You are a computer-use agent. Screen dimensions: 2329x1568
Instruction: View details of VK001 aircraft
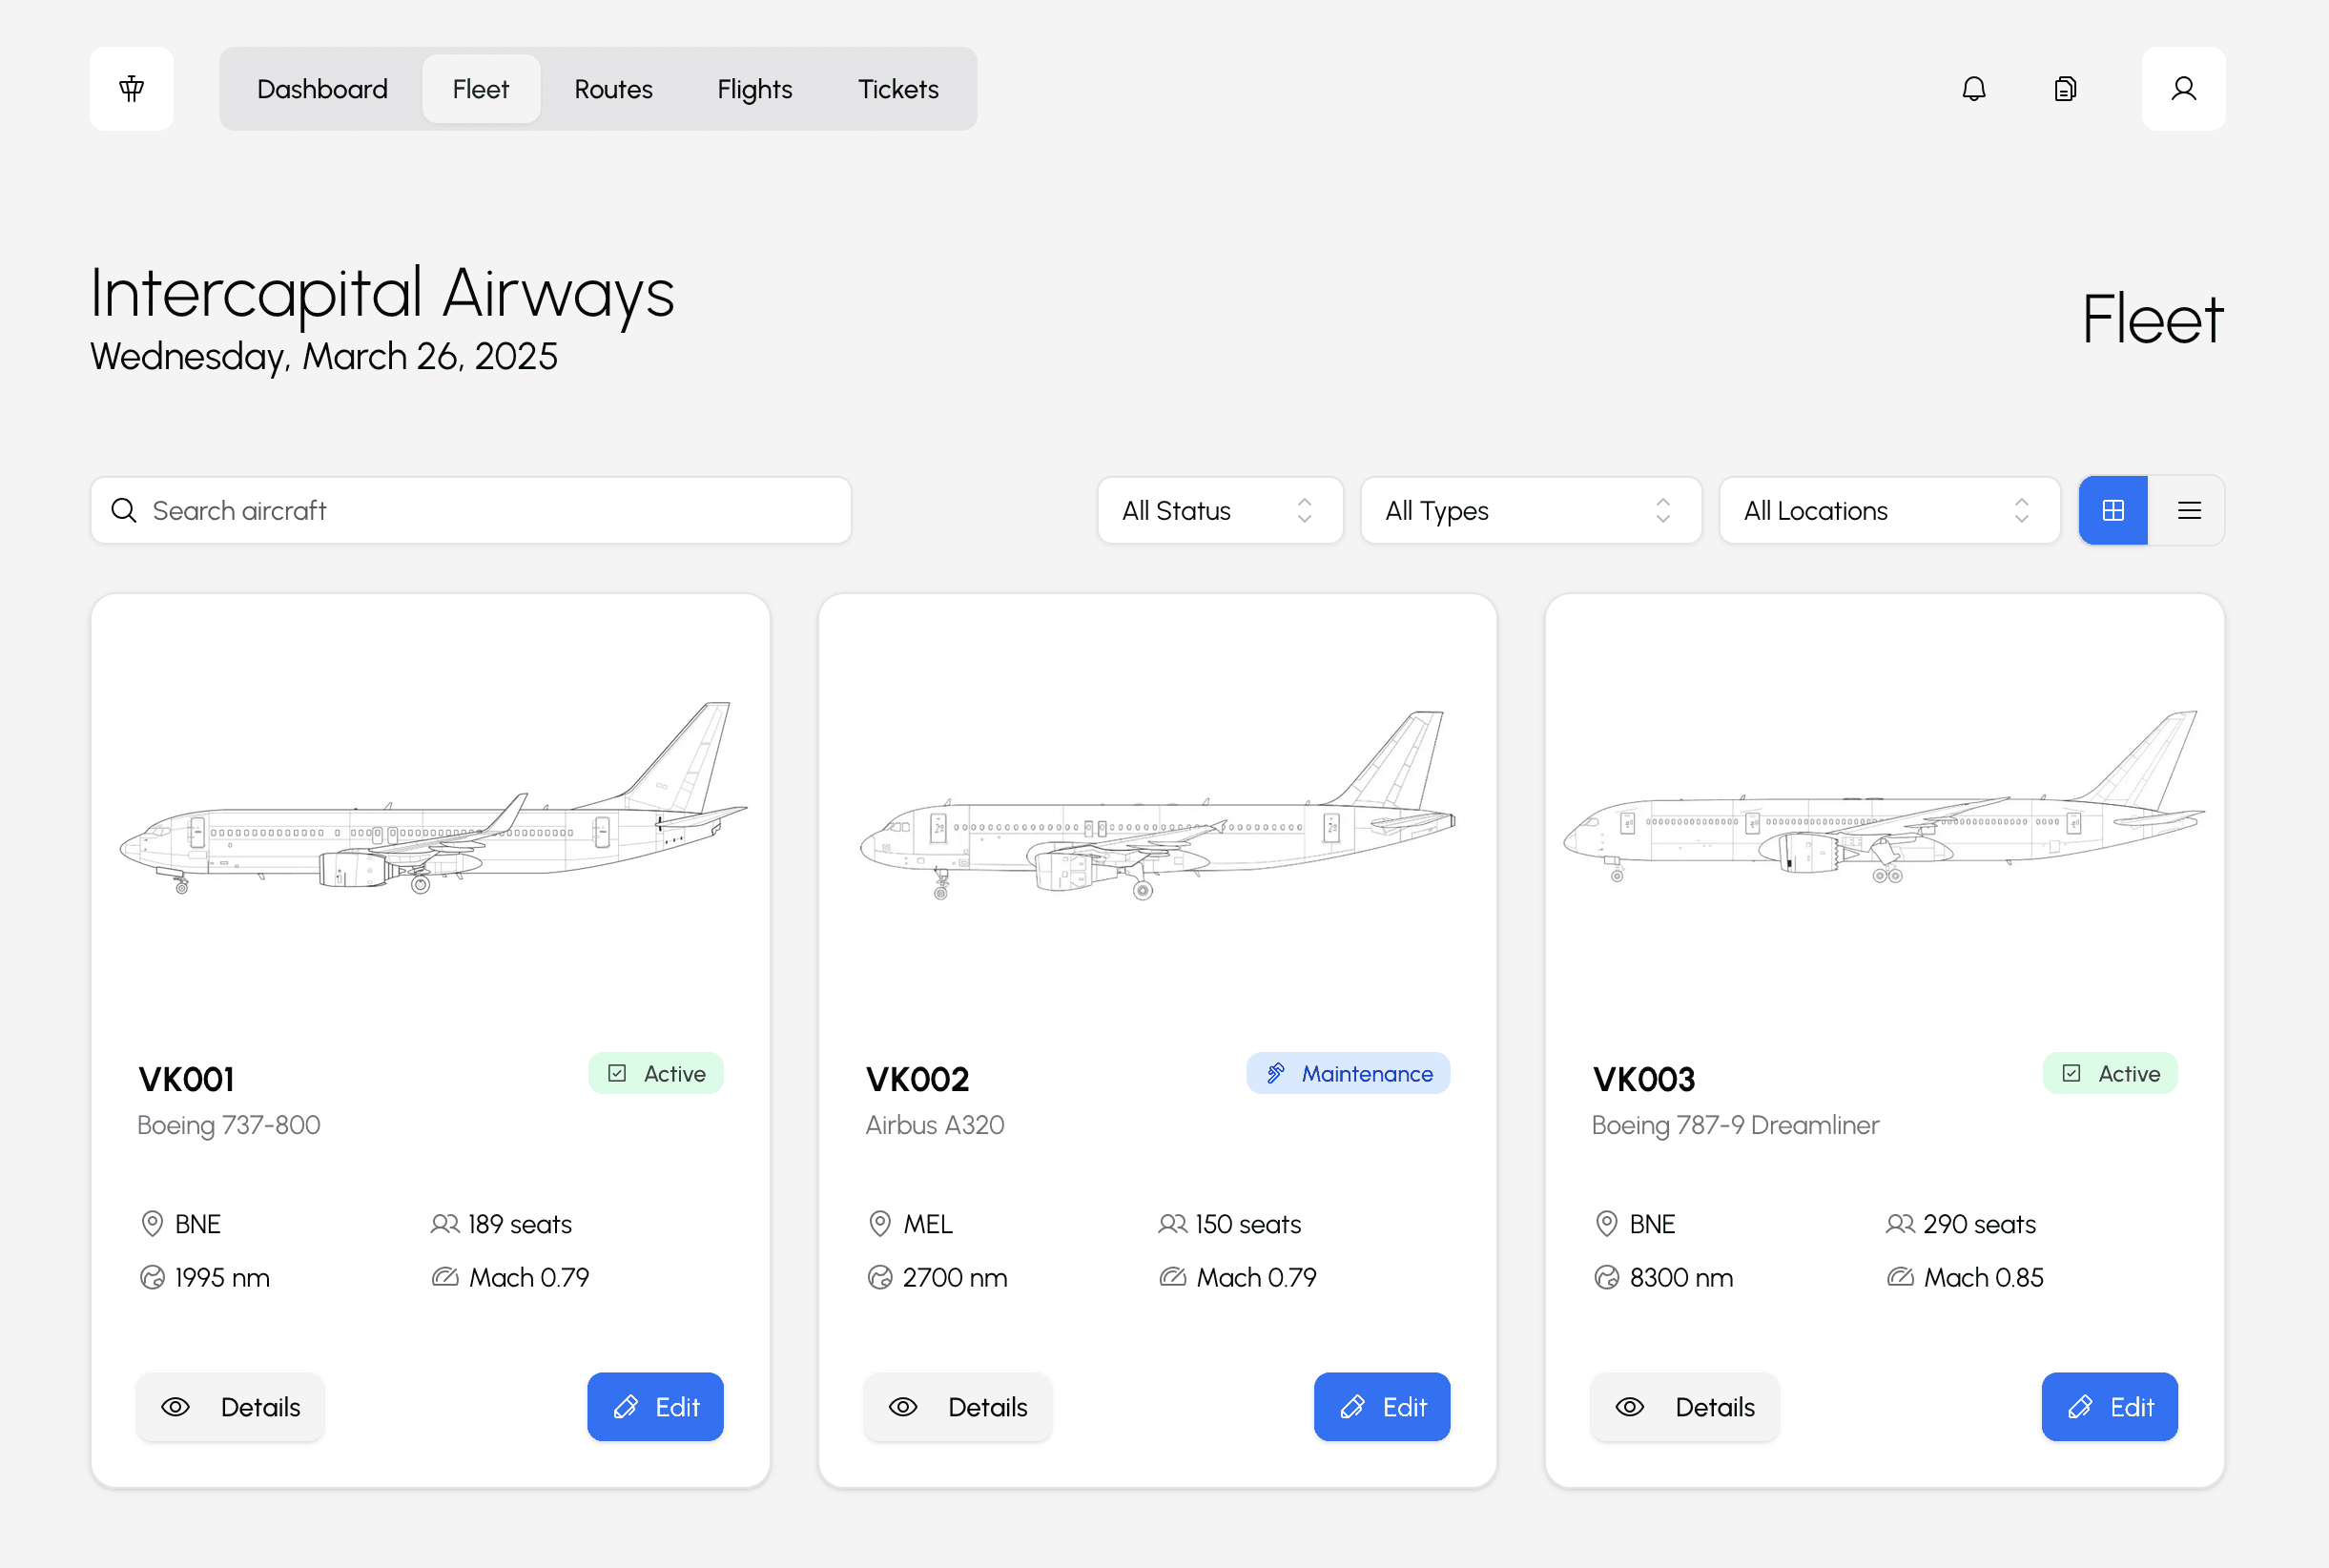coord(231,1407)
